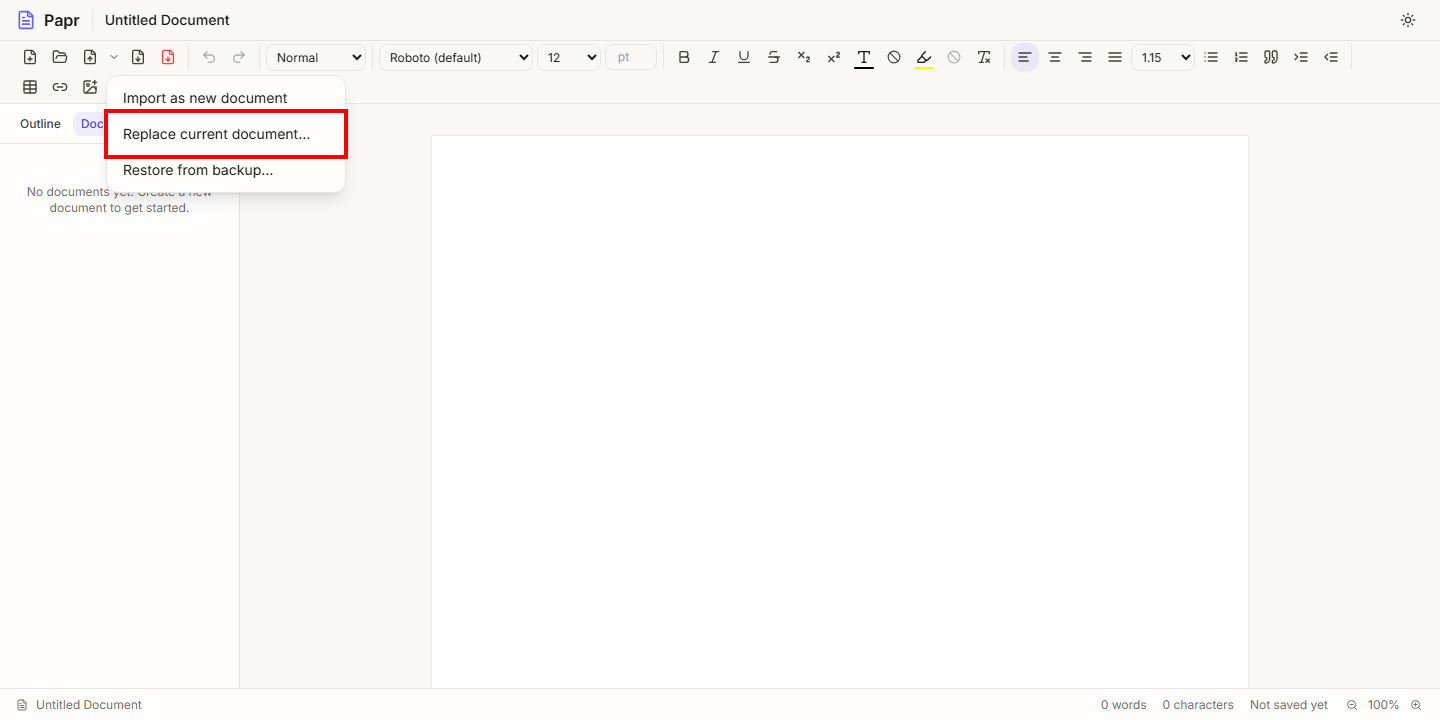The width and height of the screenshot is (1440, 720).
Task: Open the font size 12 dropdown
Action: 569,57
